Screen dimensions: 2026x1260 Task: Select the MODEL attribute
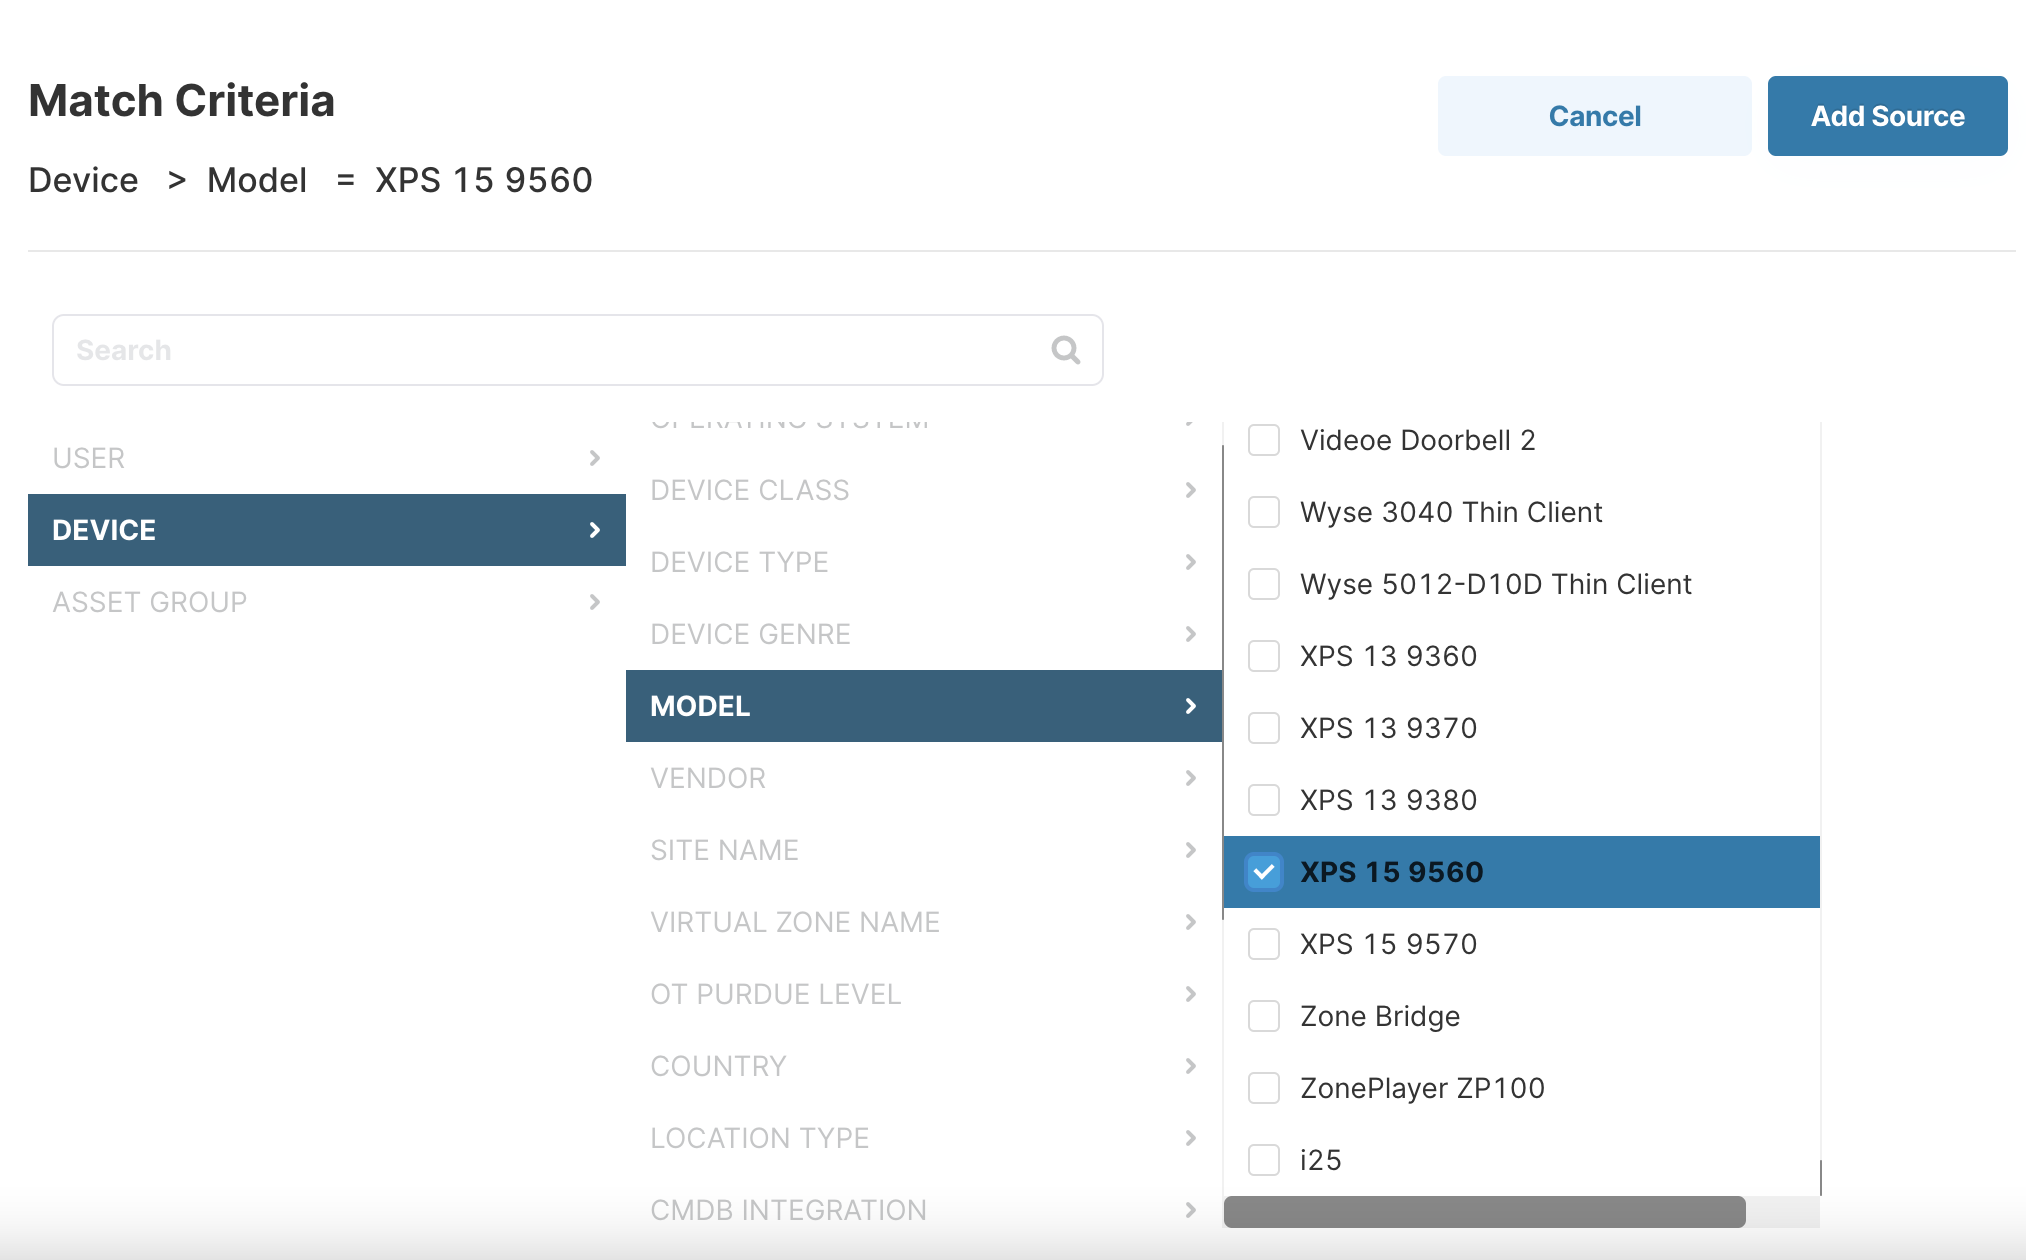click(x=923, y=706)
